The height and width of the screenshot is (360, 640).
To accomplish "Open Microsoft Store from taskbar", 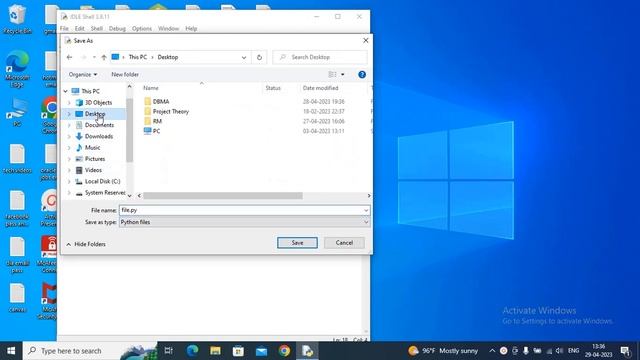I will click(x=238, y=351).
